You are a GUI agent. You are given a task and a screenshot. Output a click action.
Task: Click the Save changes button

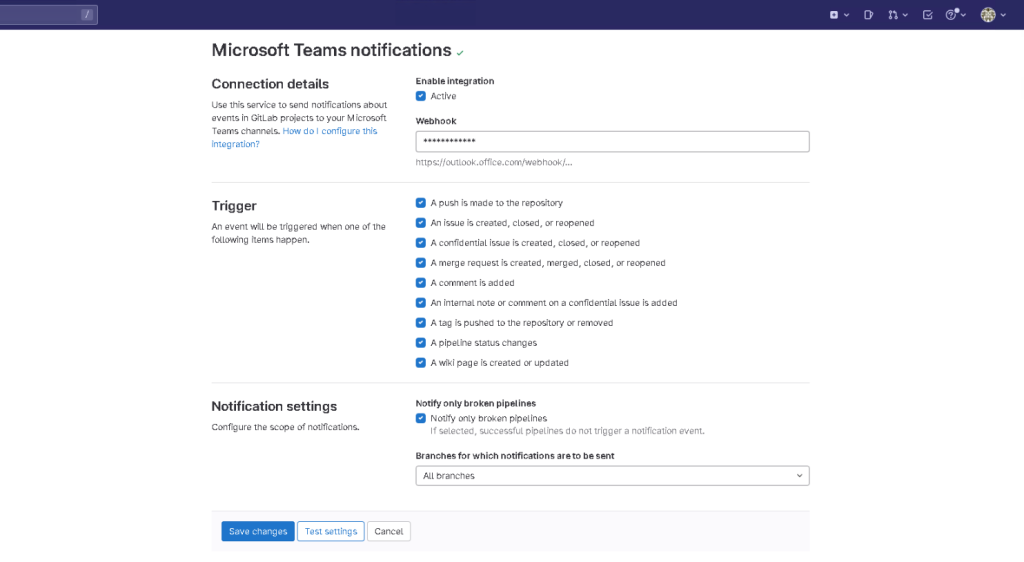pos(257,531)
